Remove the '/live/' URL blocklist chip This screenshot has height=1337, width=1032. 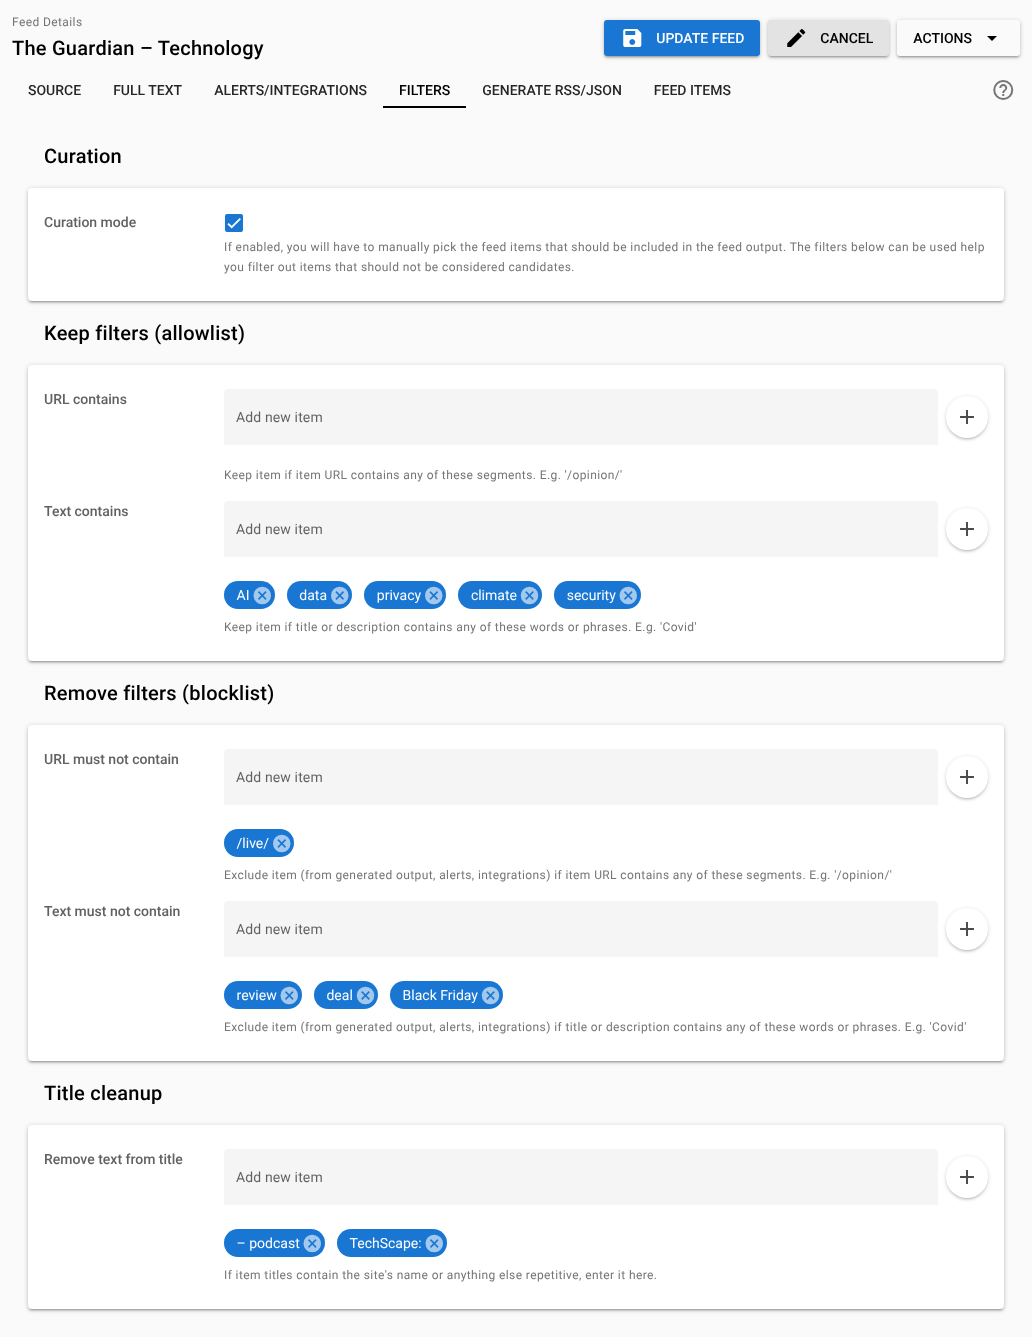click(282, 843)
